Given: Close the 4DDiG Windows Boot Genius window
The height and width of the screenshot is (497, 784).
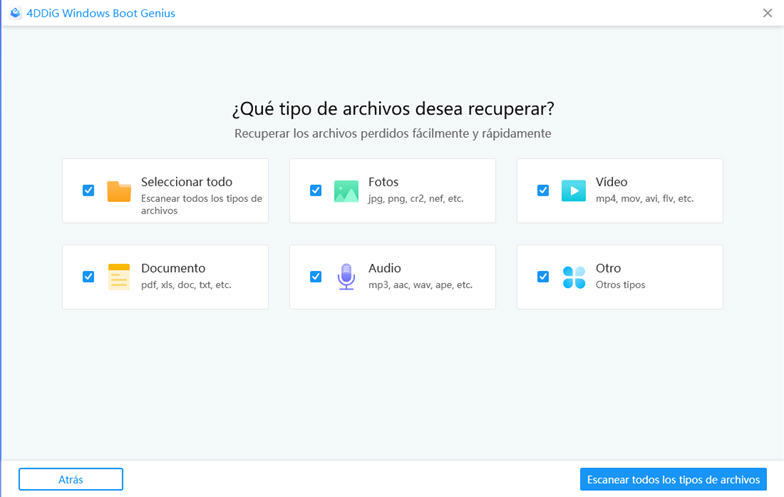Looking at the screenshot, I should [x=768, y=13].
